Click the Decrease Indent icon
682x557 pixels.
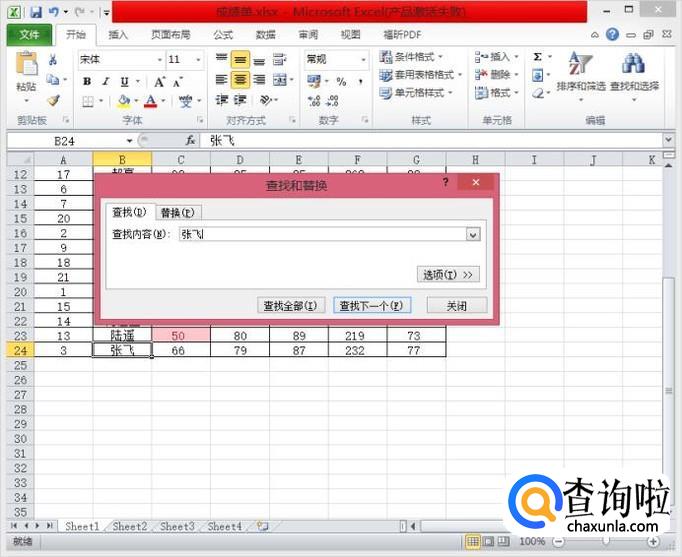pyautogui.click(x=222, y=100)
